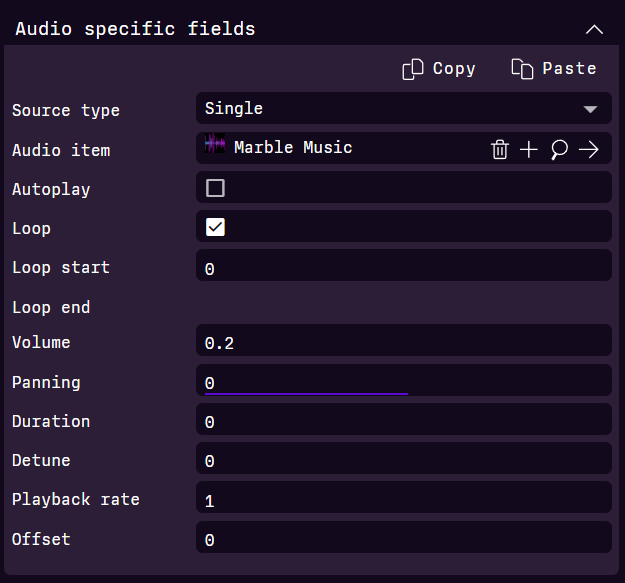This screenshot has height=583, width=625.
Task: Click the Paste button
Action: [554, 69]
